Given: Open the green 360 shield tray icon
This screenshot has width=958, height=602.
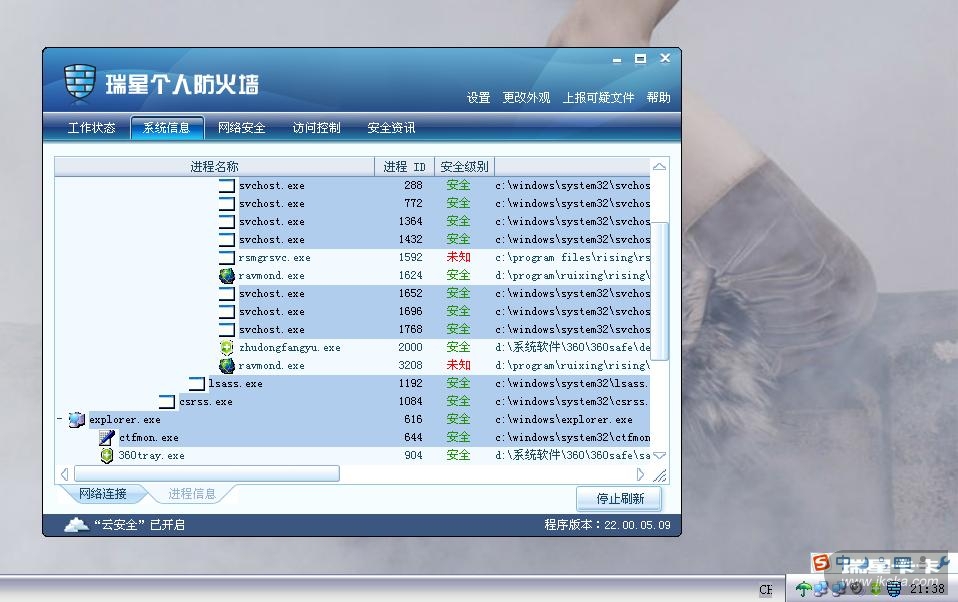Looking at the screenshot, I should click(x=876, y=589).
